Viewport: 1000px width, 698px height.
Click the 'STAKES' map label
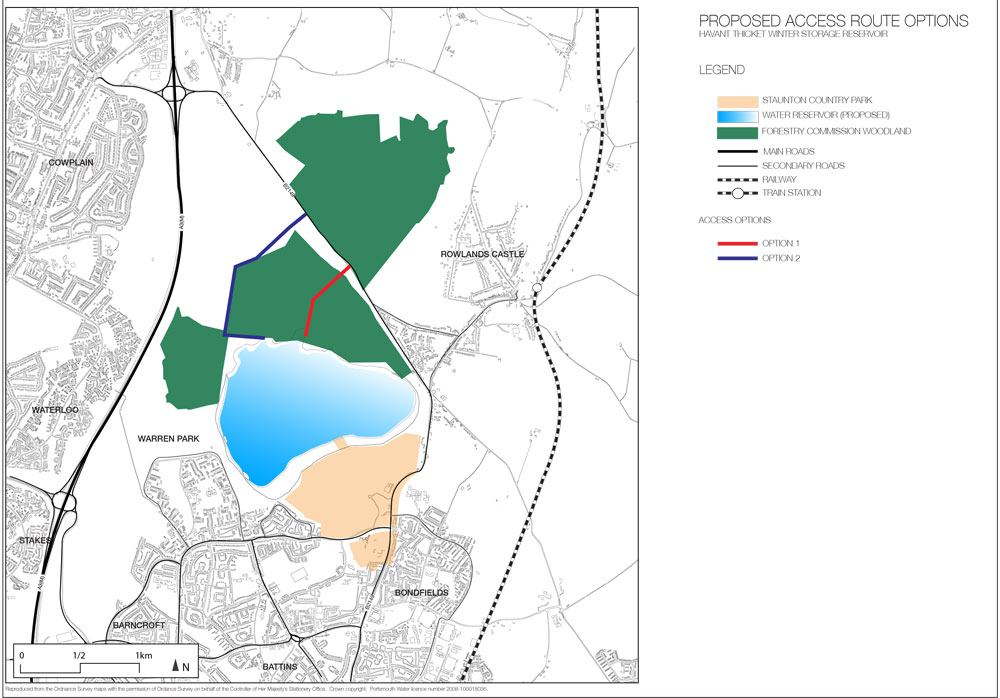[x=34, y=541]
